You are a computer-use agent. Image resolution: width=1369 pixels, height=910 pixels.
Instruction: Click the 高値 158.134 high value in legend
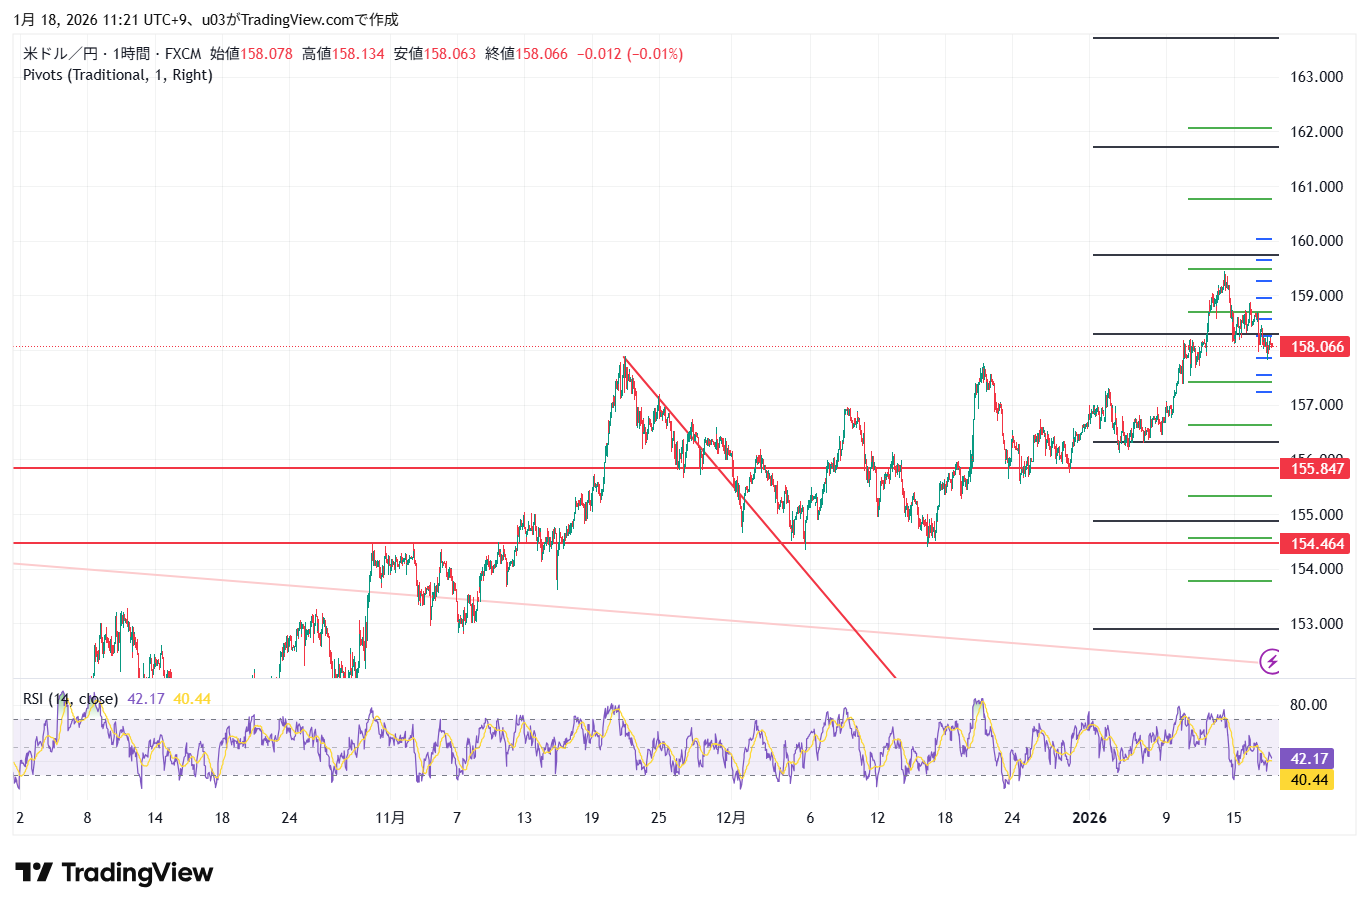(343, 54)
